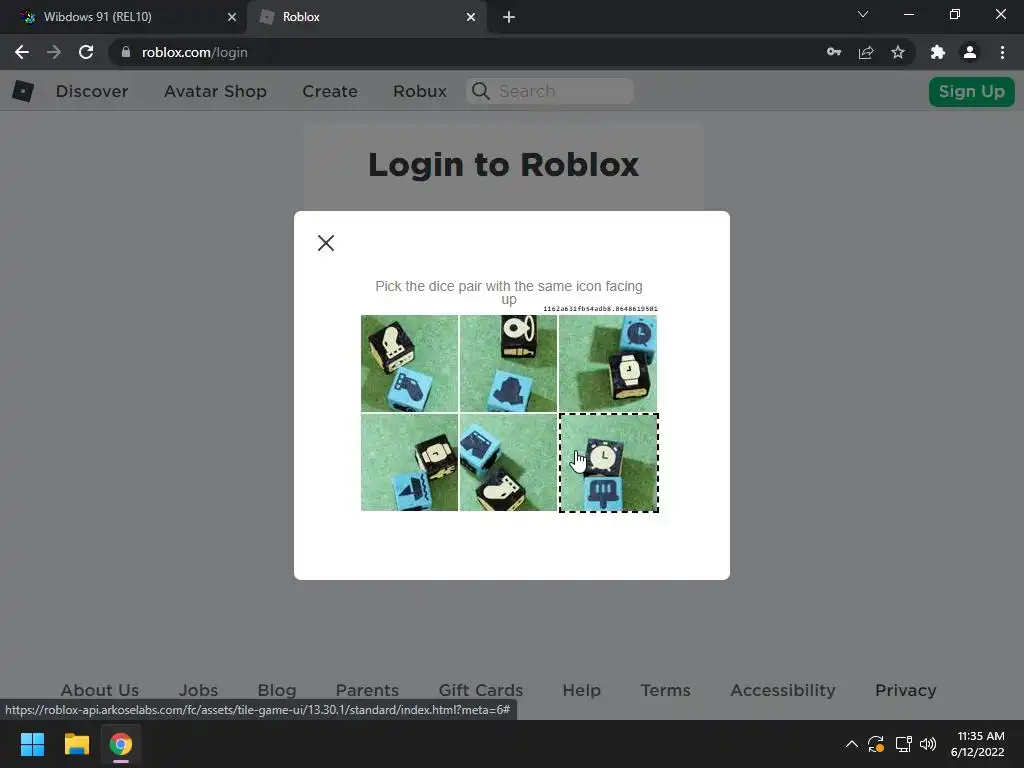
Task: Open site info padlock icon
Action: pos(126,52)
